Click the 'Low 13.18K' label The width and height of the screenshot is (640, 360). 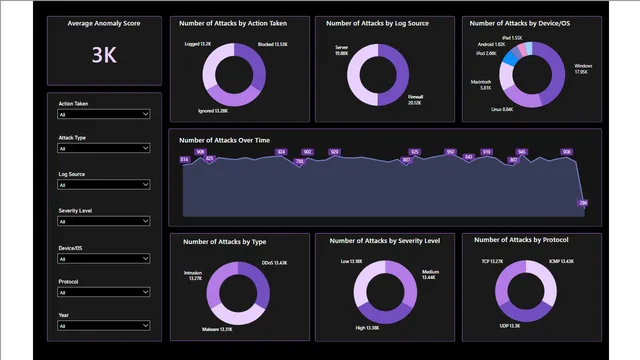coord(351,262)
